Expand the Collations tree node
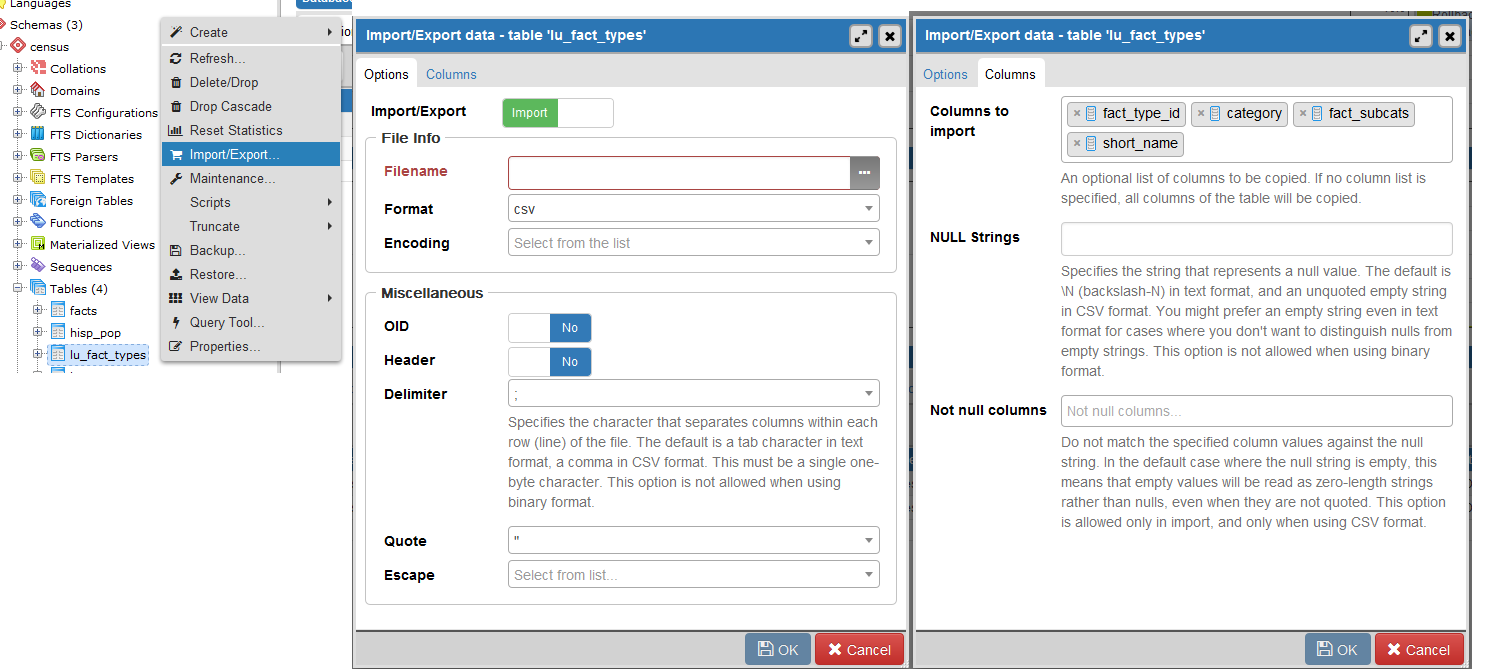This screenshot has height=669, width=1500. tap(18, 68)
